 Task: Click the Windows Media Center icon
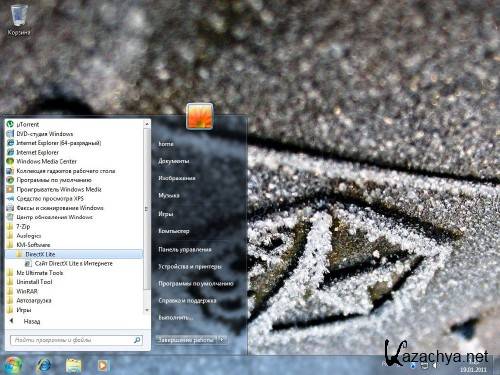[x=10, y=161]
